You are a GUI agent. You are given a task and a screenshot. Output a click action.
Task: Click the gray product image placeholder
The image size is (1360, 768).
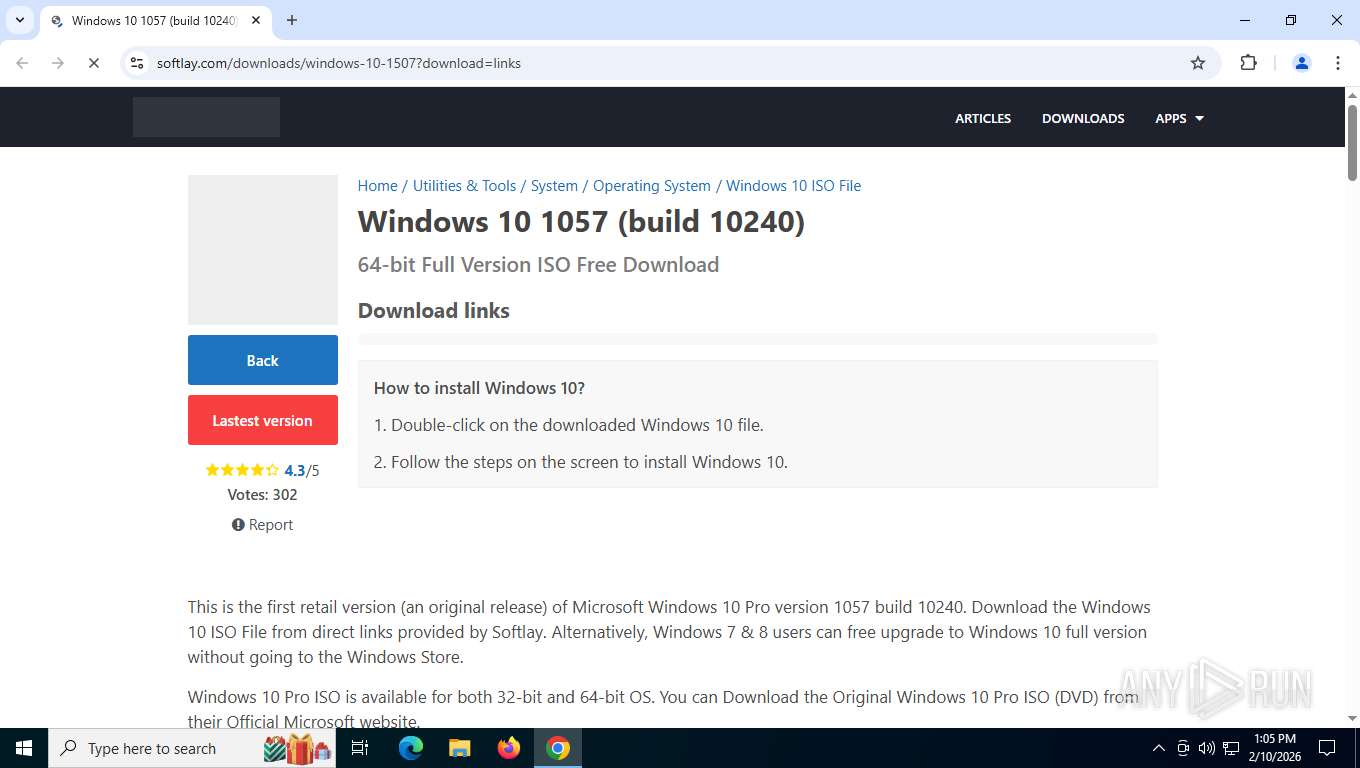[x=263, y=250]
